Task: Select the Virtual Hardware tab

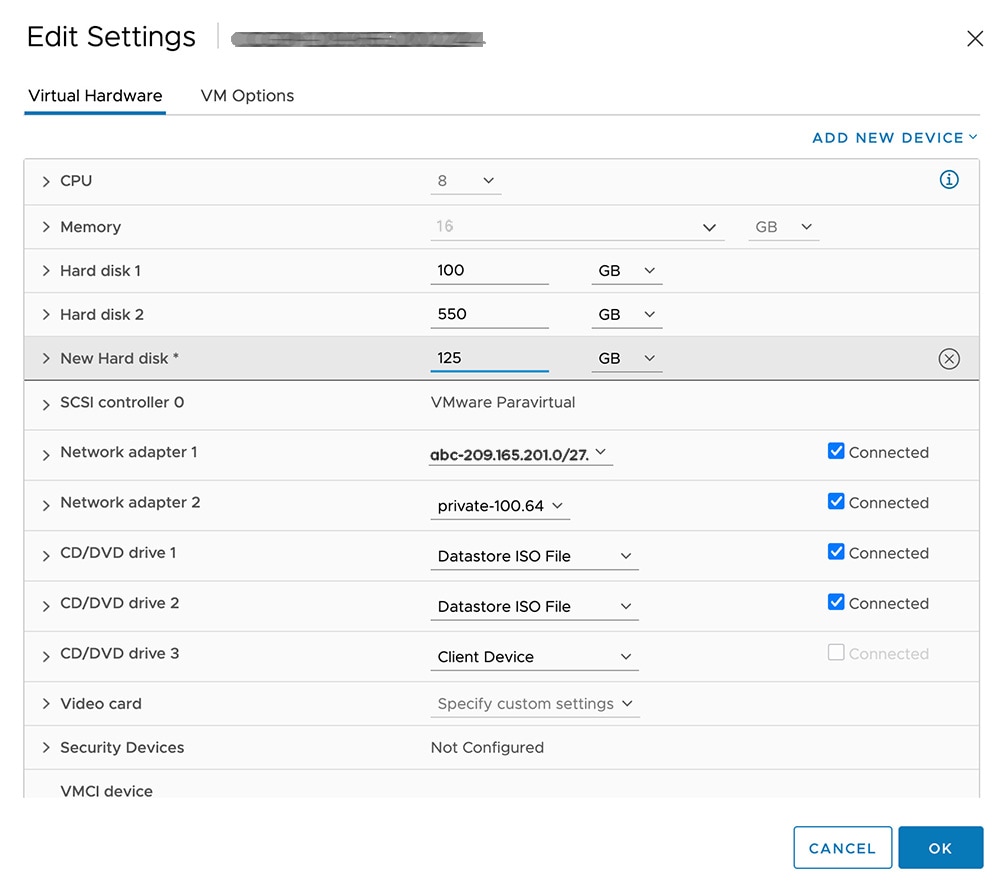Action: (95, 96)
